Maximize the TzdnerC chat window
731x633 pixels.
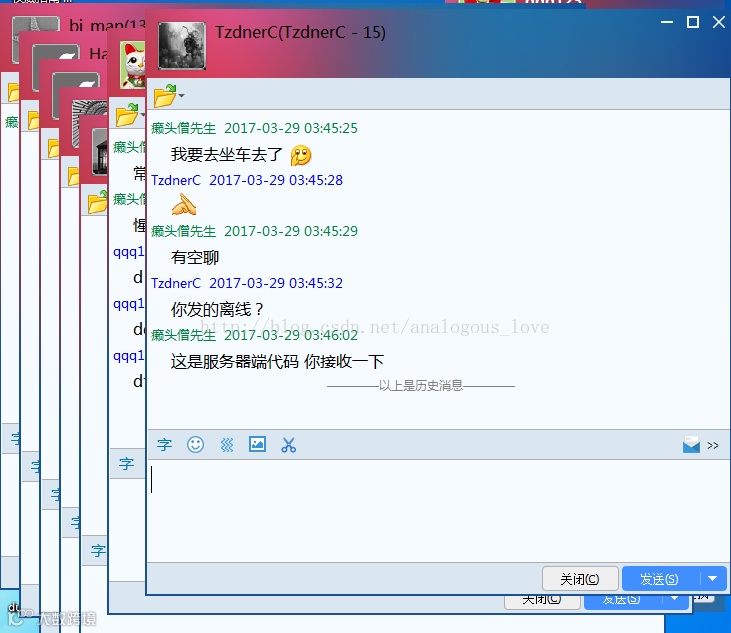[693, 22]
